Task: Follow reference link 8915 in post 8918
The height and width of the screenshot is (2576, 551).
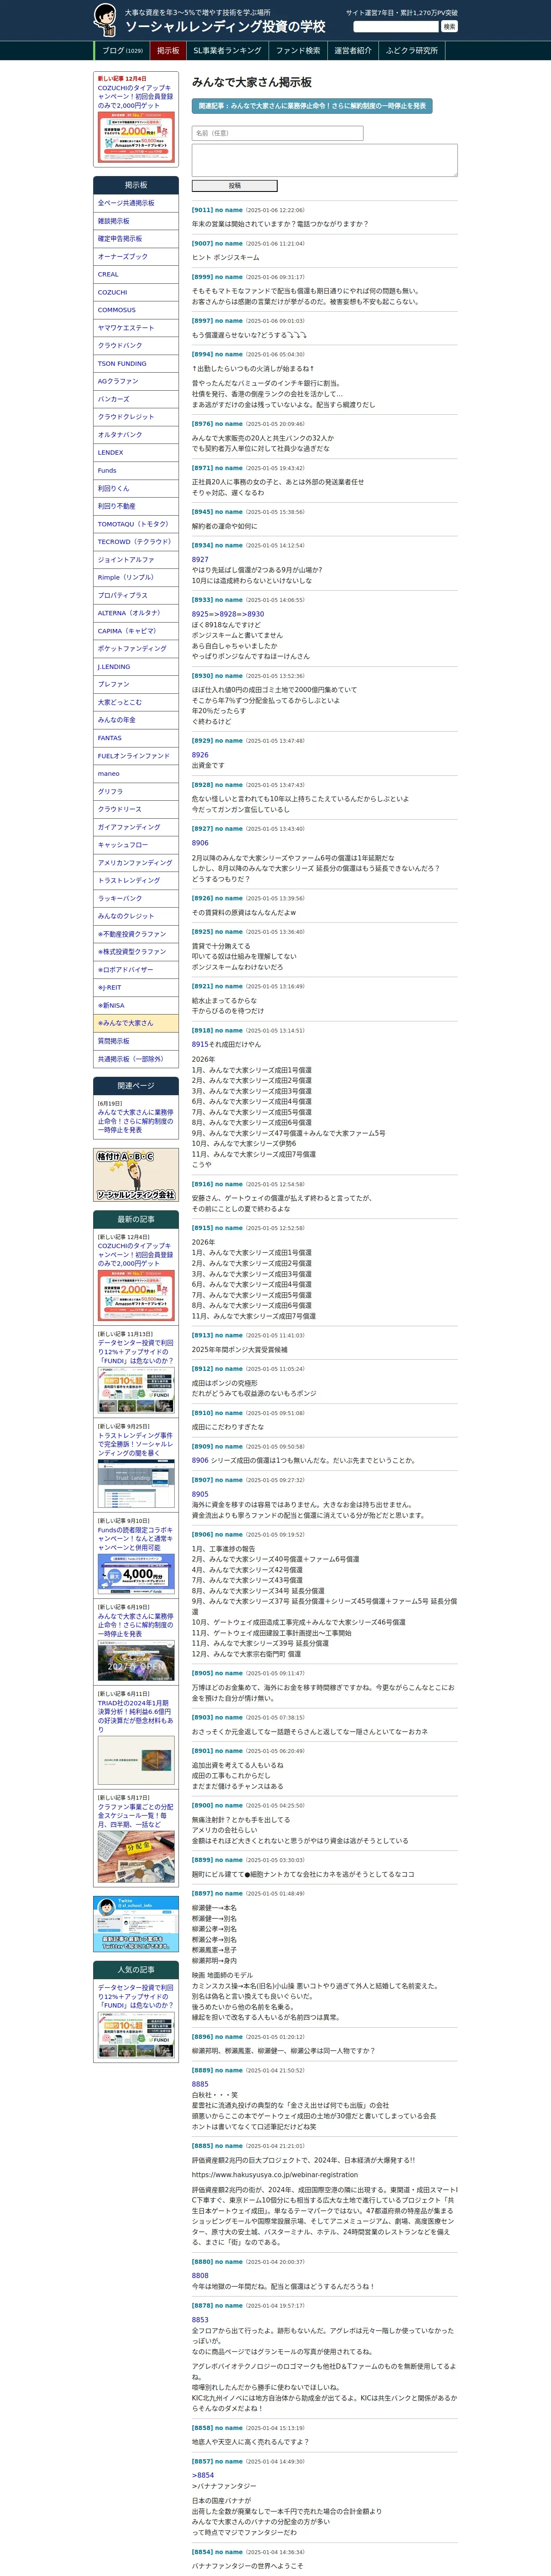Action: 200,1044
